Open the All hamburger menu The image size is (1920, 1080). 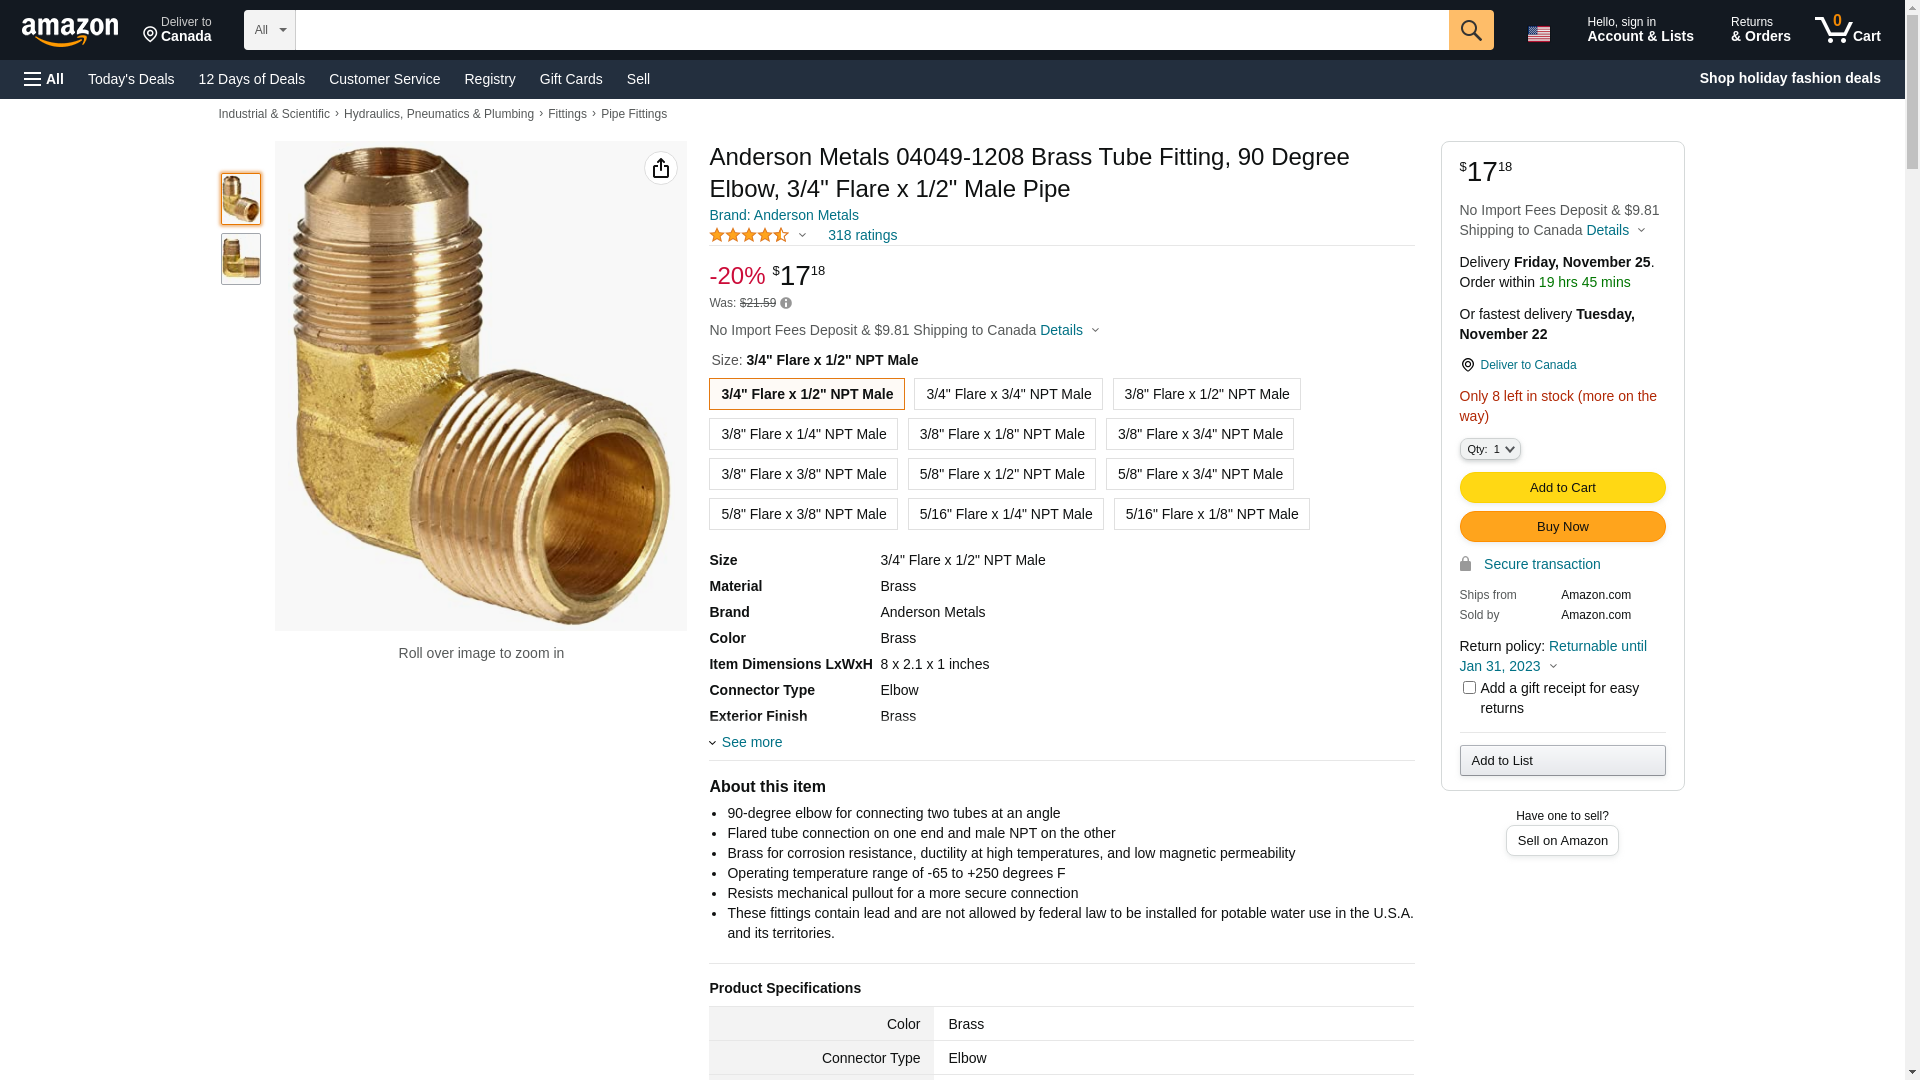[x=44, y=79]
